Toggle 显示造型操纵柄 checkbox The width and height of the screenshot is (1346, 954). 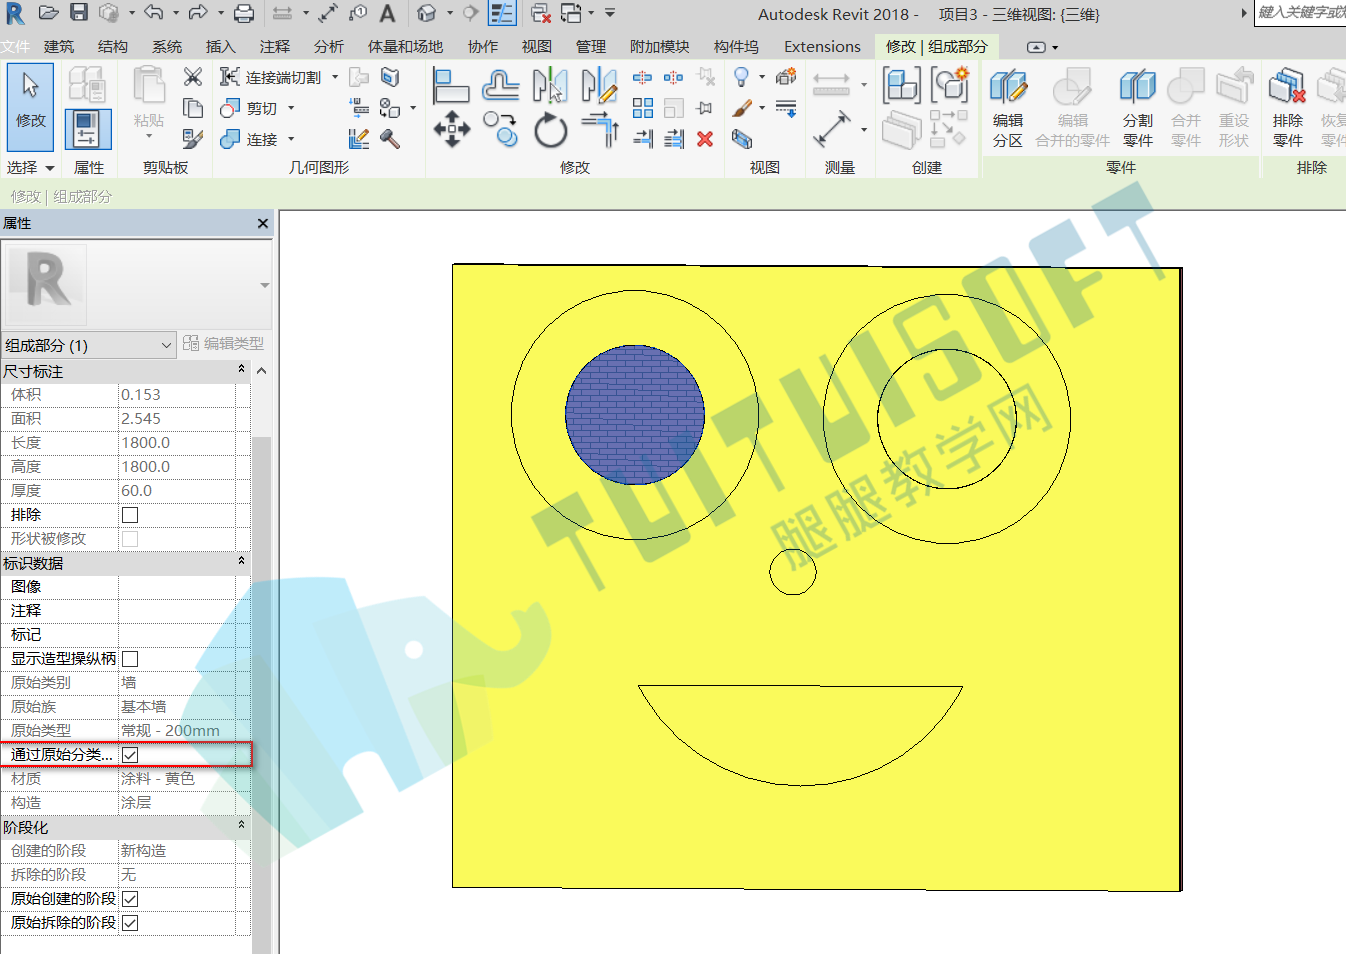130,659
